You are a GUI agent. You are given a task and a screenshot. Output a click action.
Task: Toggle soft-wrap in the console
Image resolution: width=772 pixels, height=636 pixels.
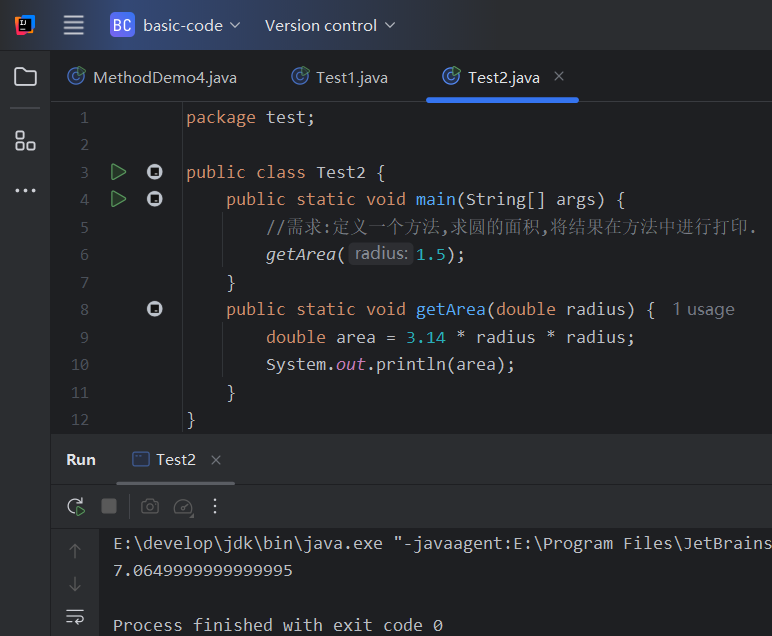click(75, 616)
